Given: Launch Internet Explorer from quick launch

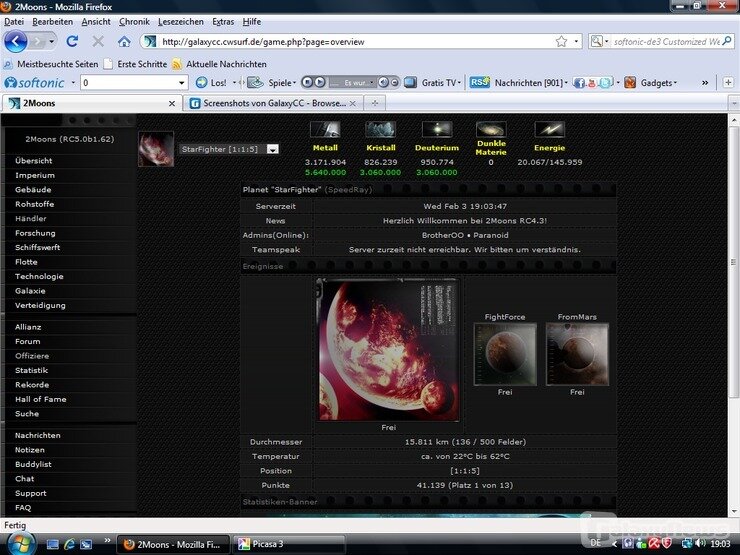Looking at the screenshot, I should tap(69, 544).
